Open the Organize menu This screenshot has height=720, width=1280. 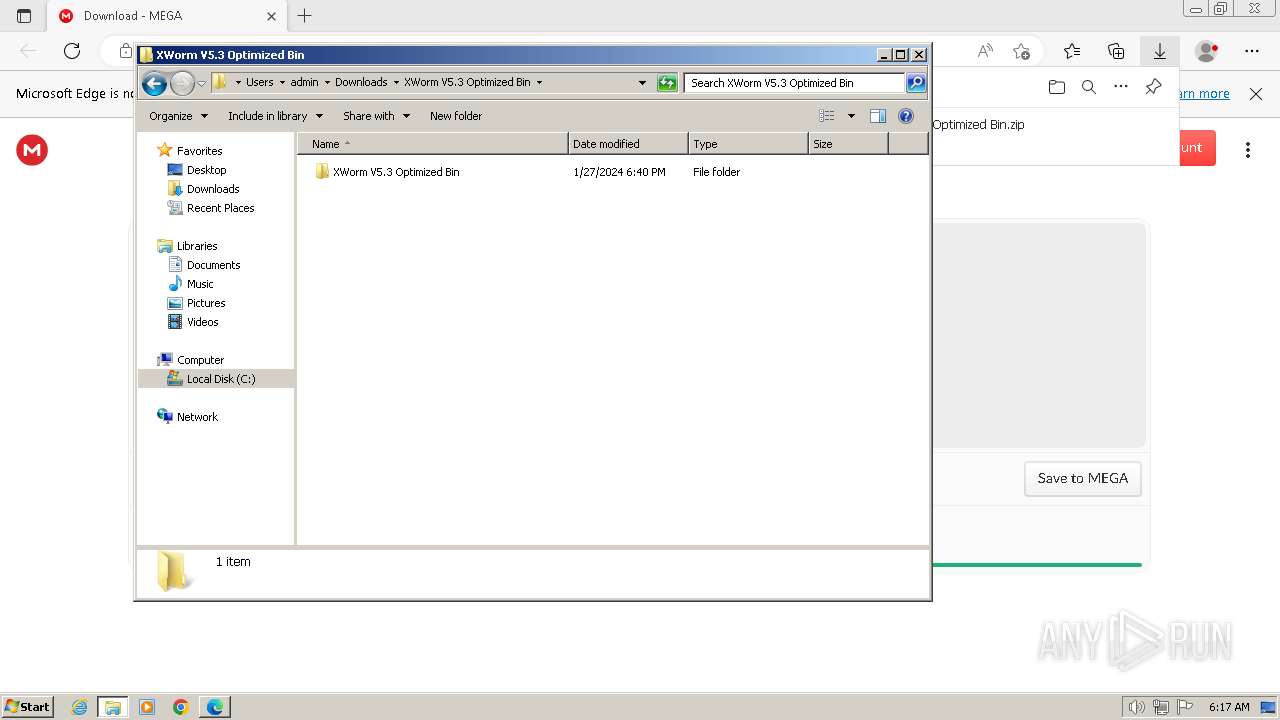[x=178, y=116]
